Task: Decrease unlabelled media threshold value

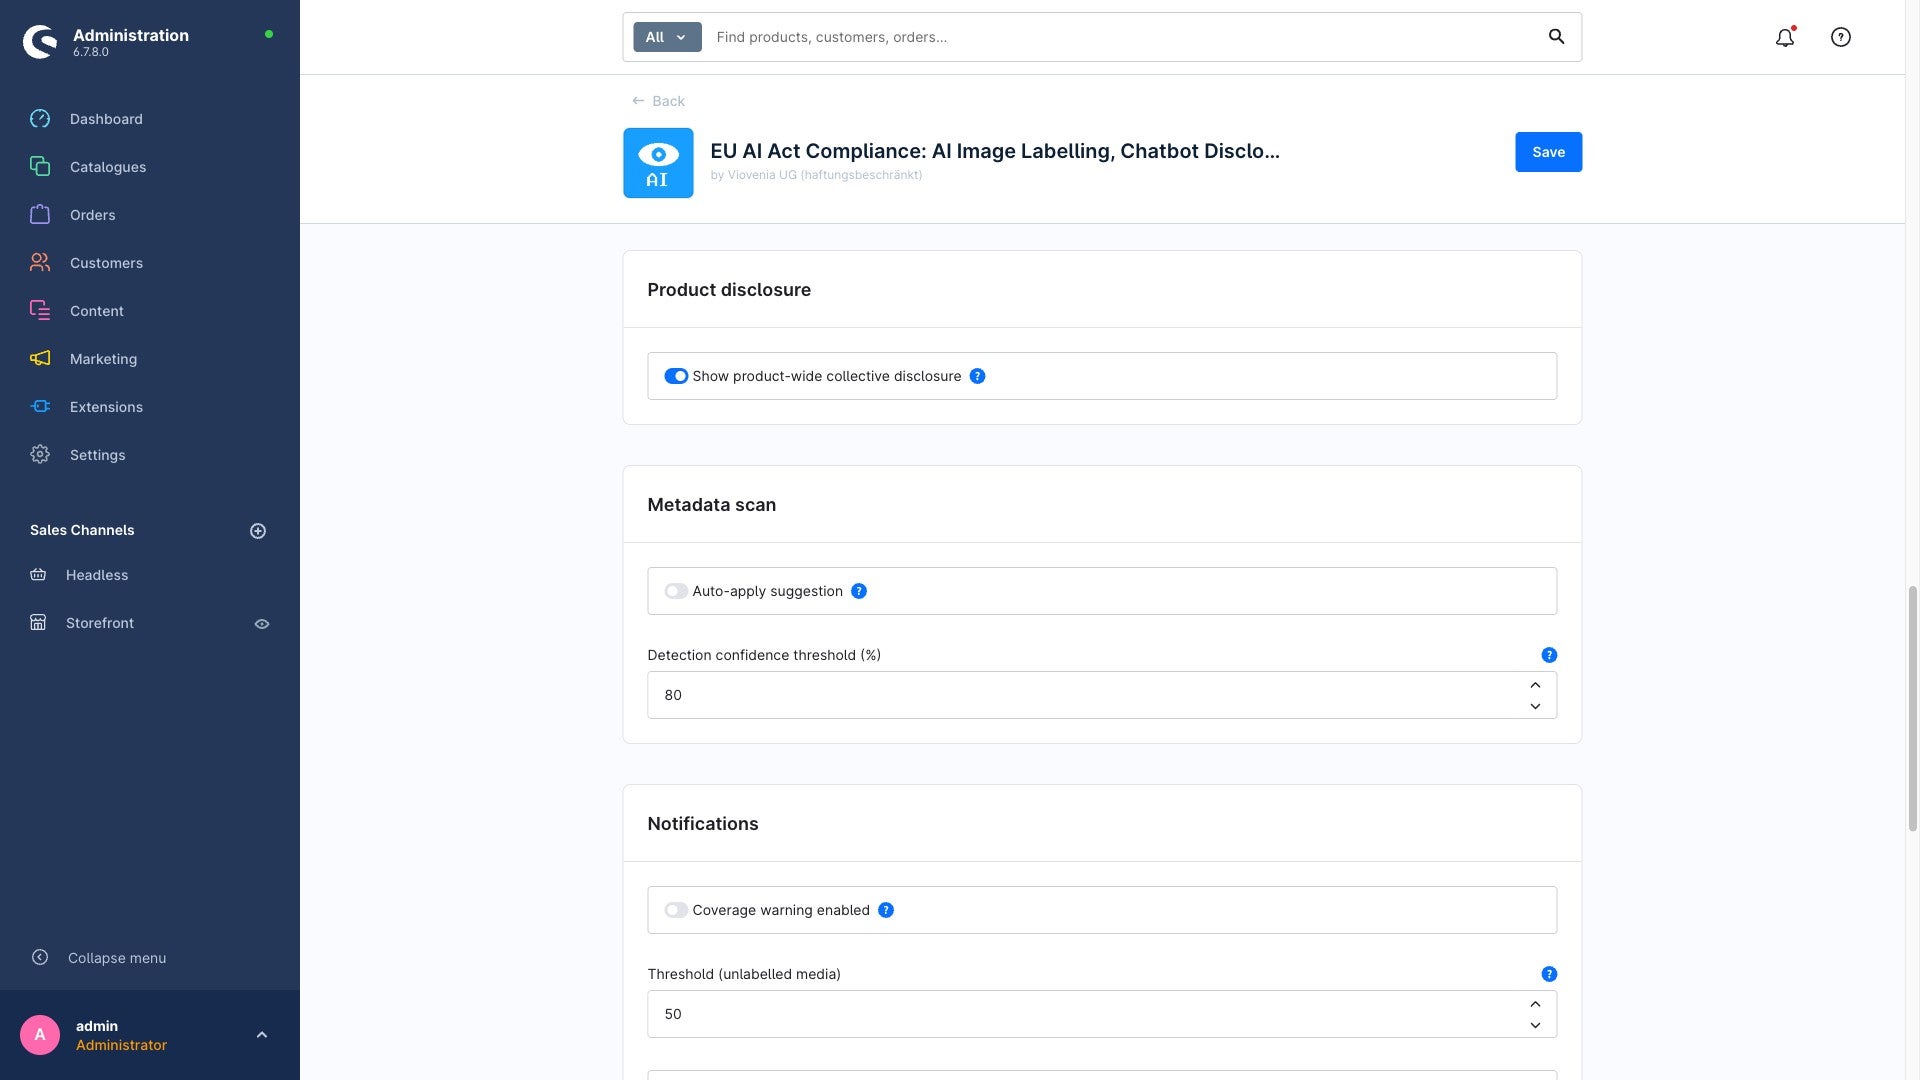Action: pyautogui.click(x=1535, y=1025)
